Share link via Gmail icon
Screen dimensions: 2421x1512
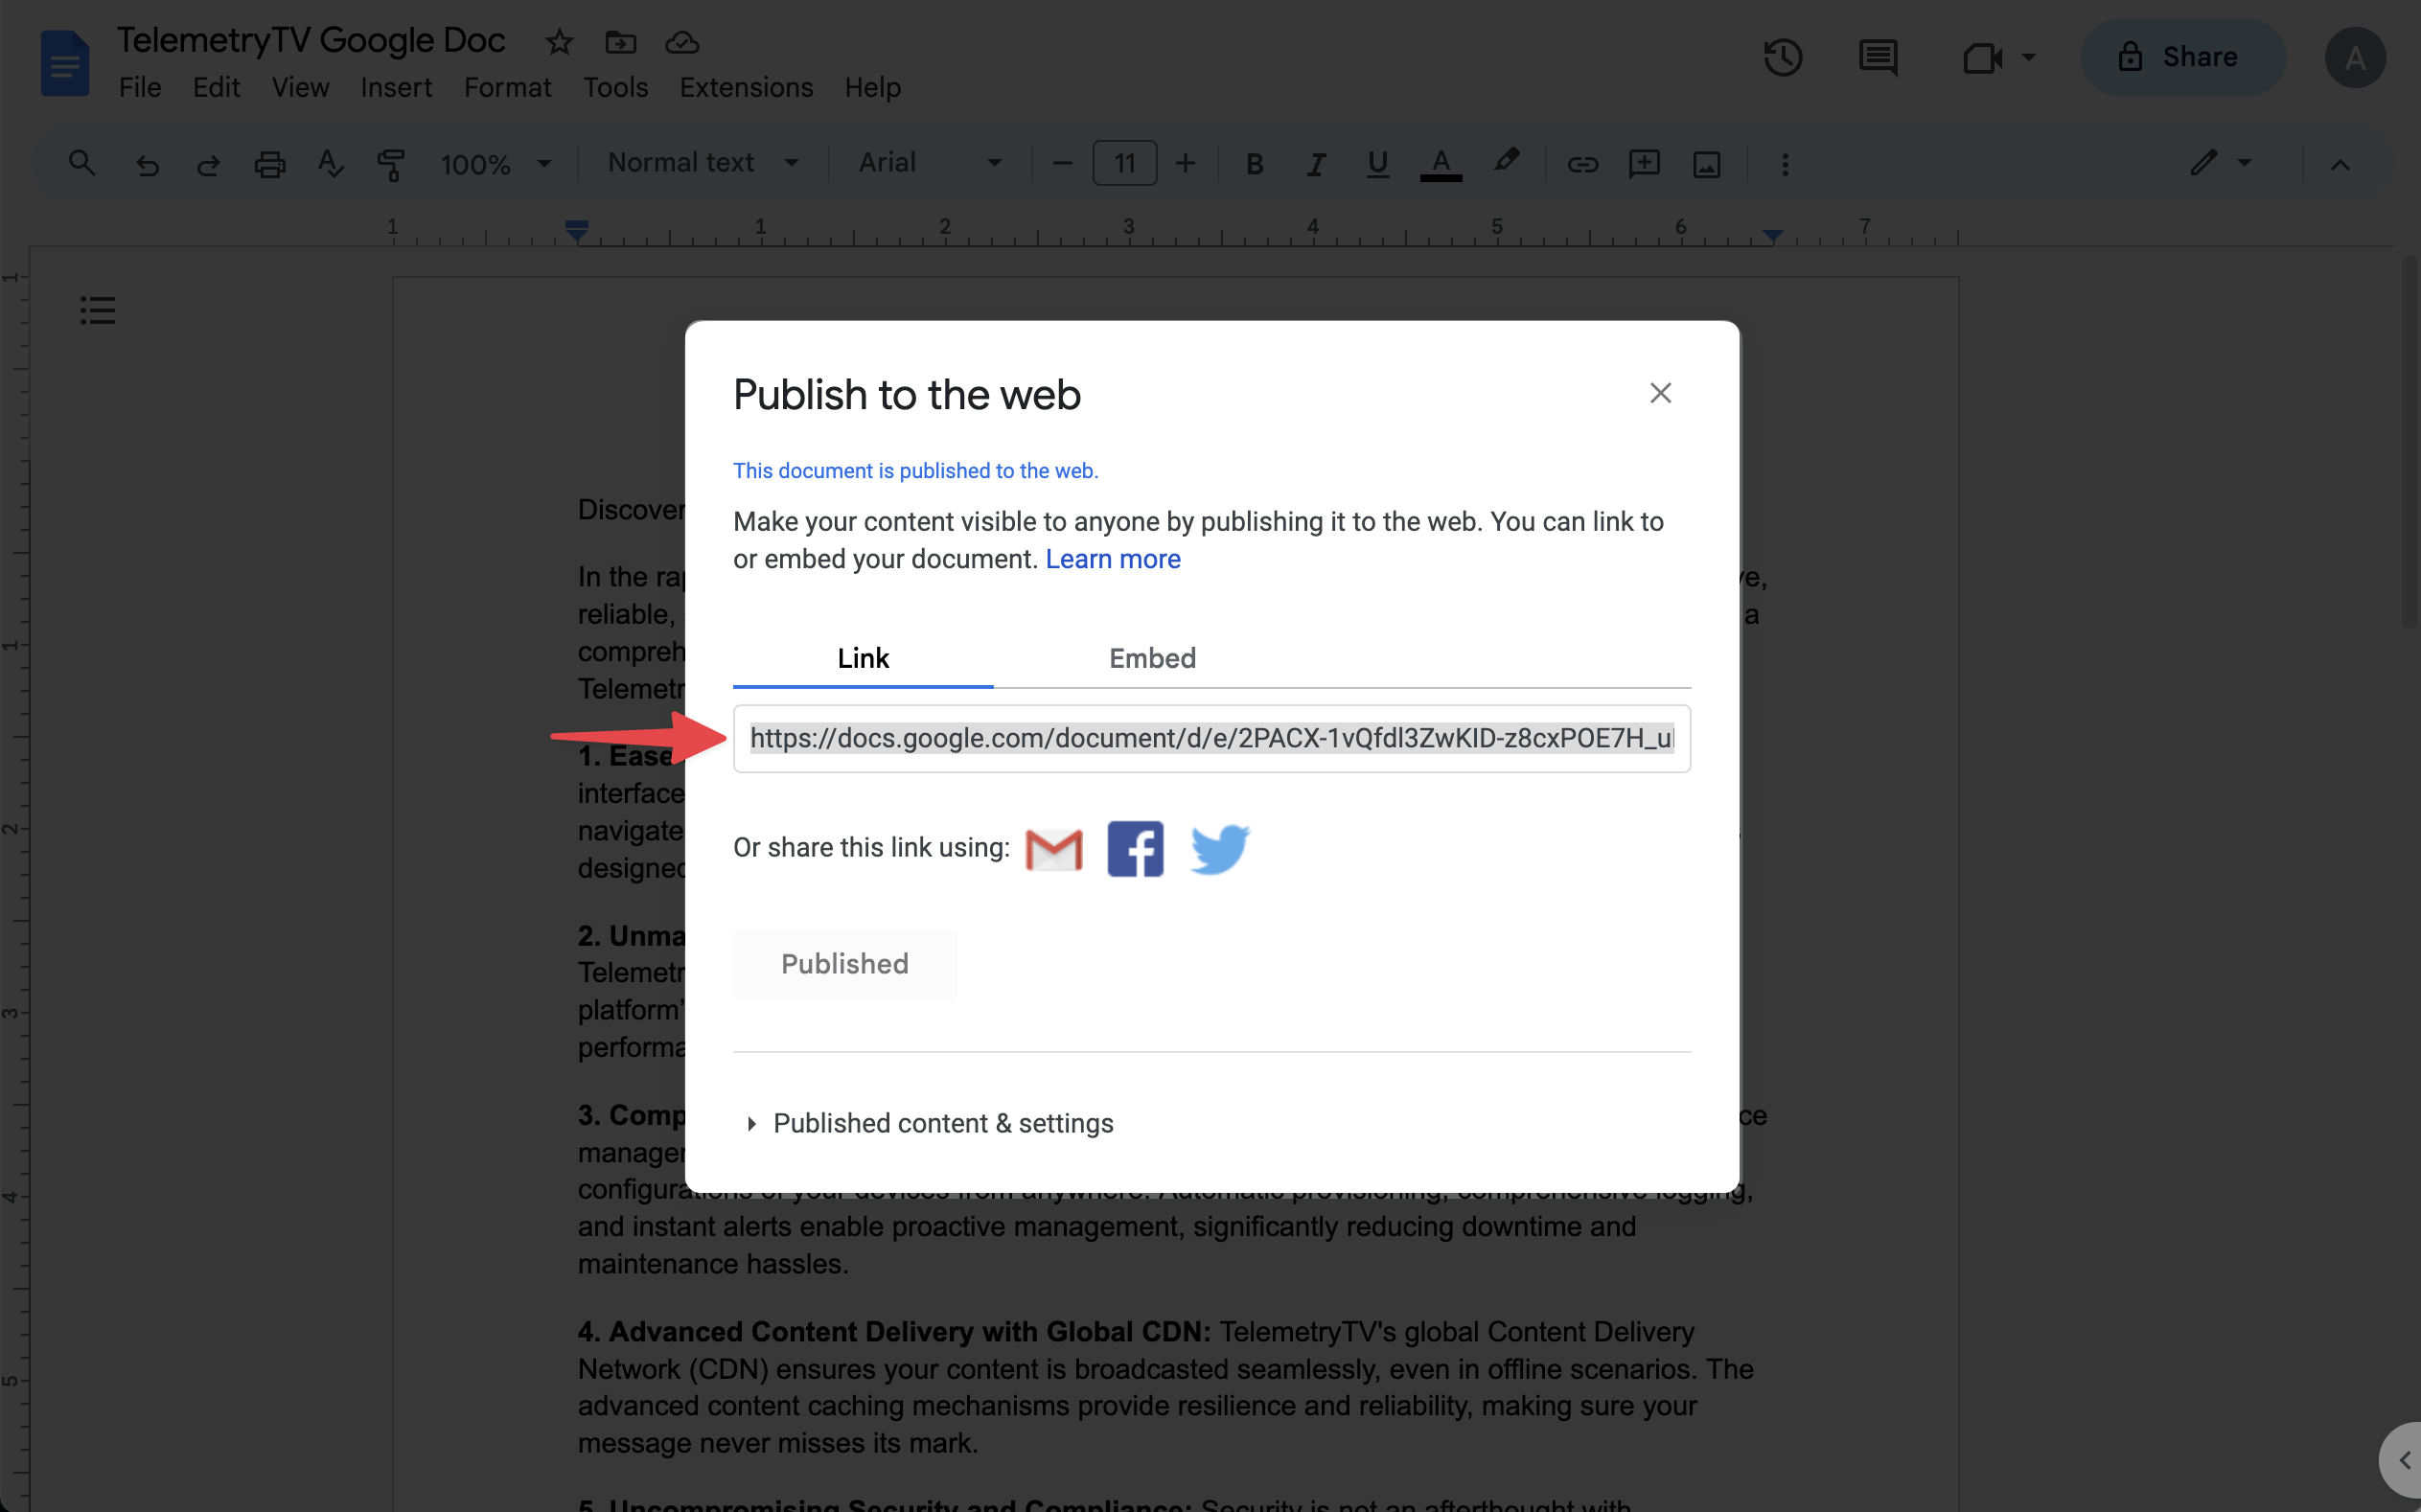click(x=1054, y=849)
